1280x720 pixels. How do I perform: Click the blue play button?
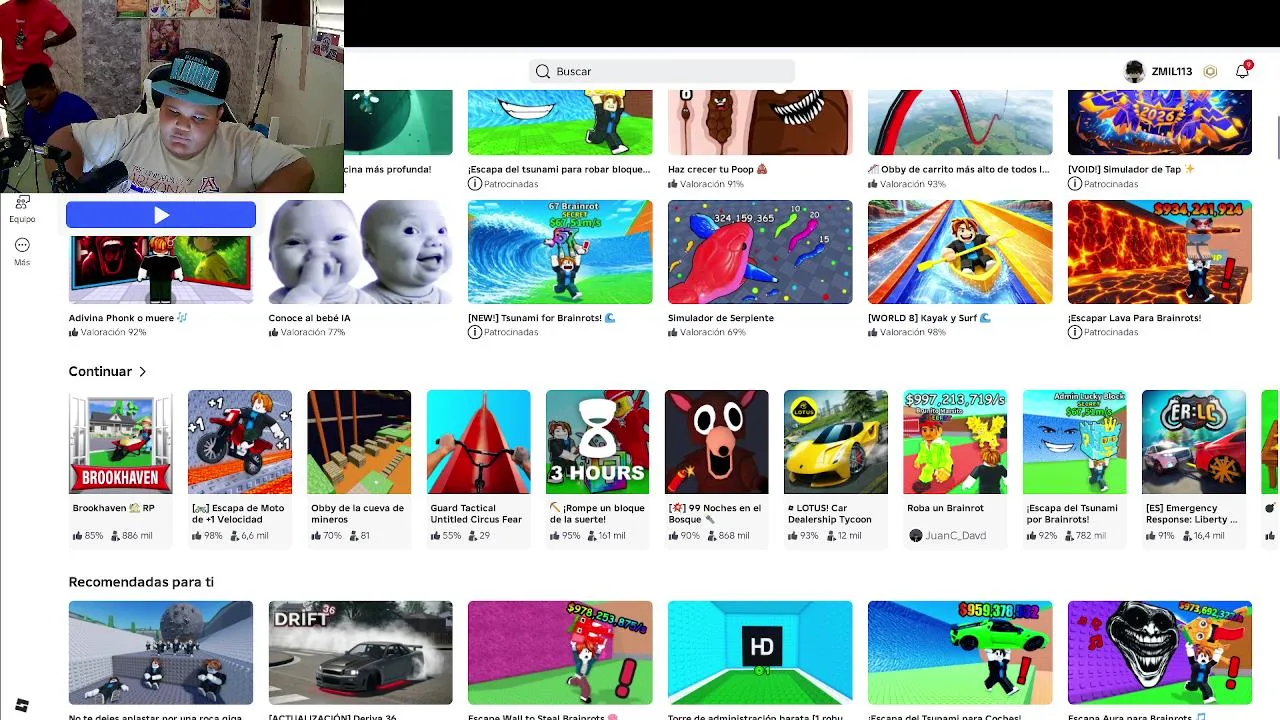(x=161, y=215)
